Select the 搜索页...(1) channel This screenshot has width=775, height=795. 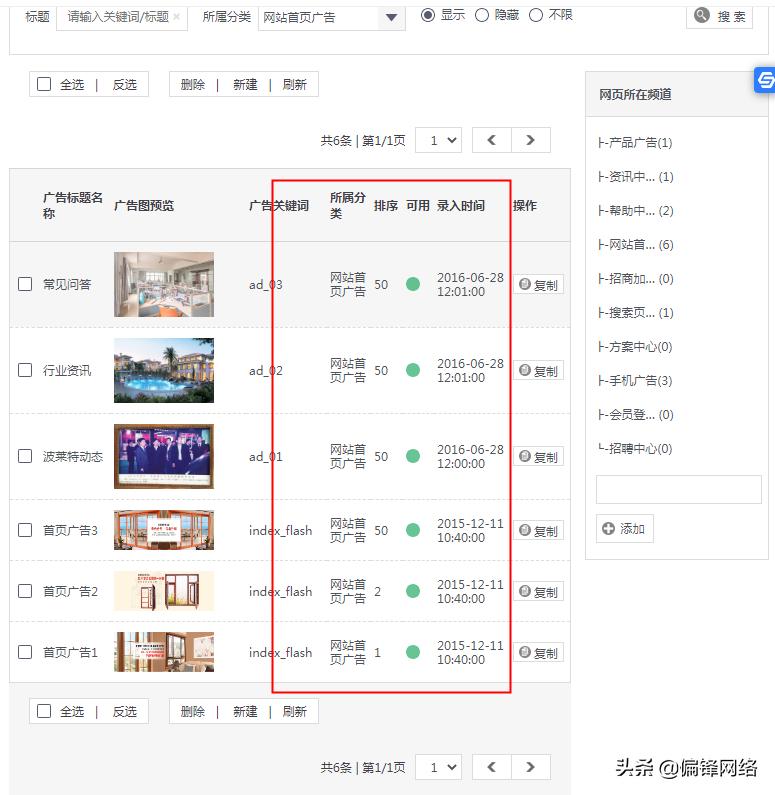(x=636, y=313)
